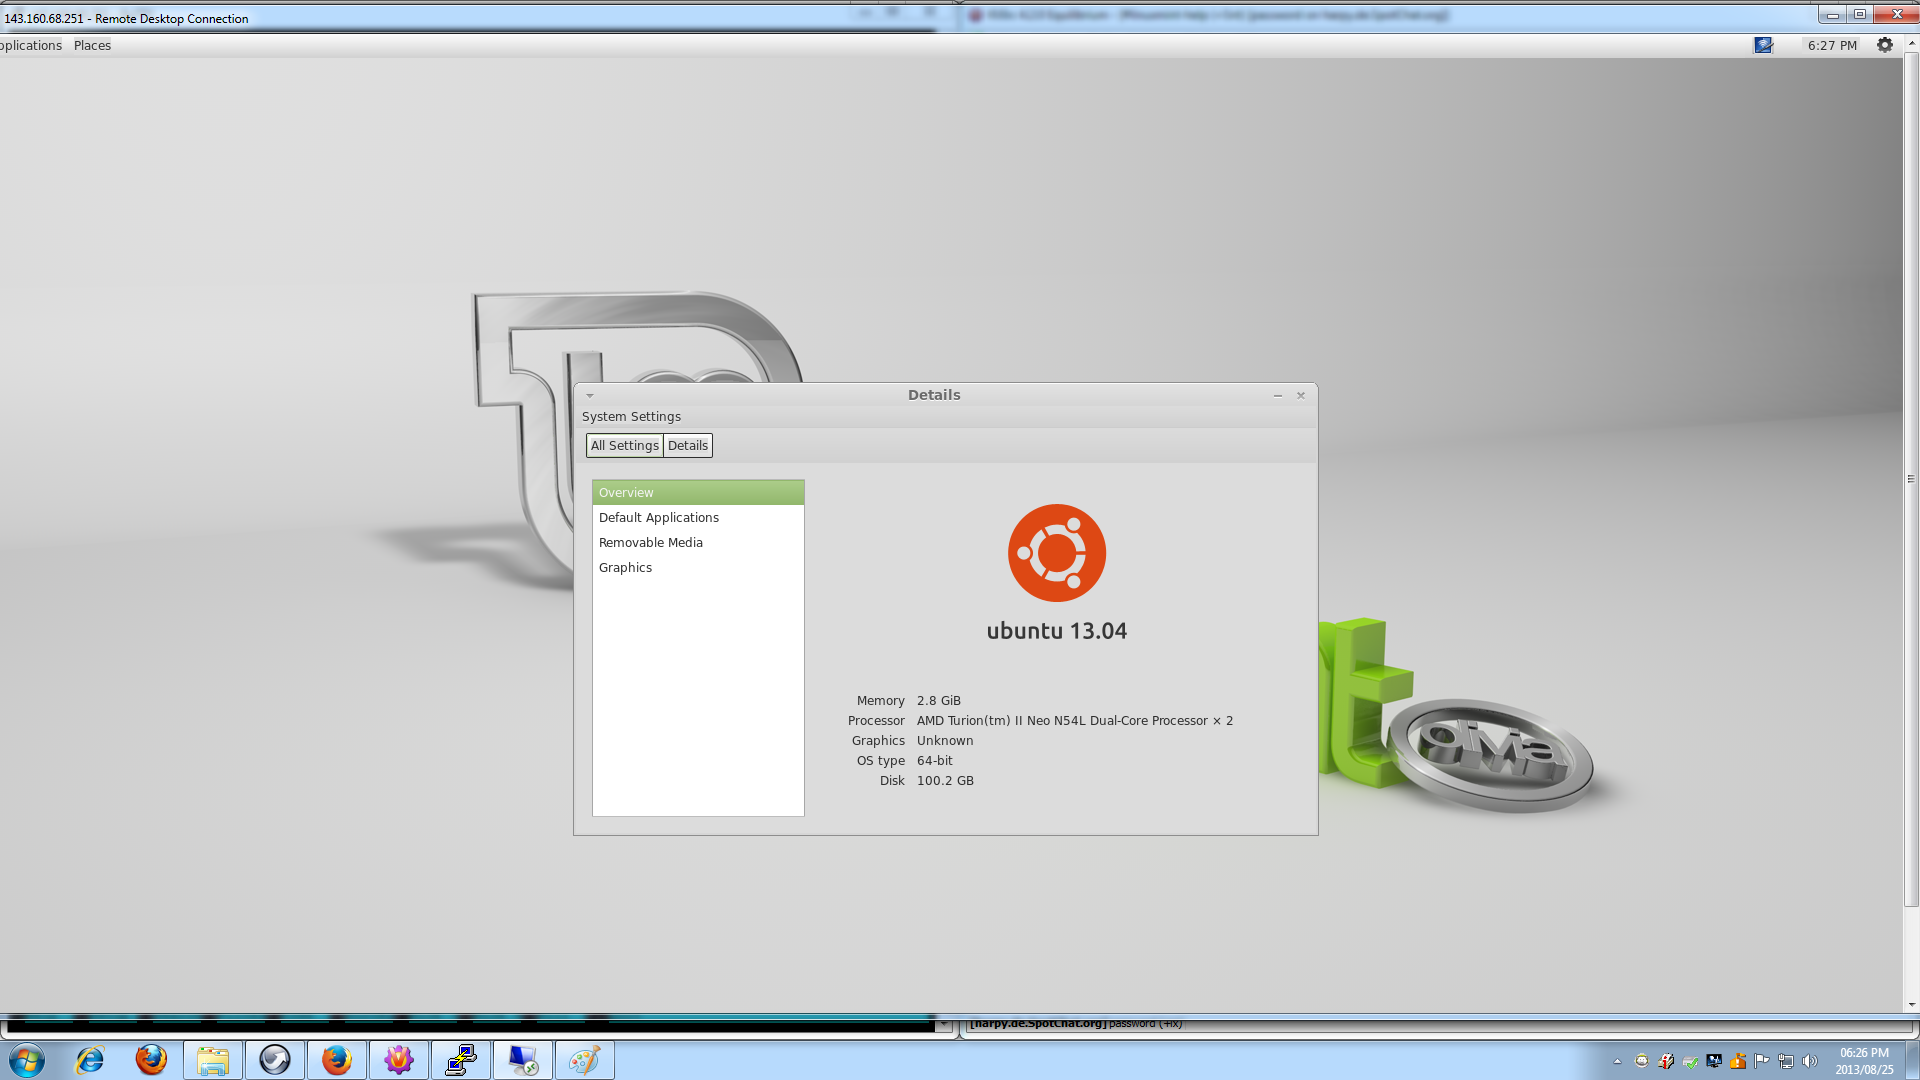
Task: Click the Steam-like round arrow taskbar icon
Action: click(x=275, y=1060)
